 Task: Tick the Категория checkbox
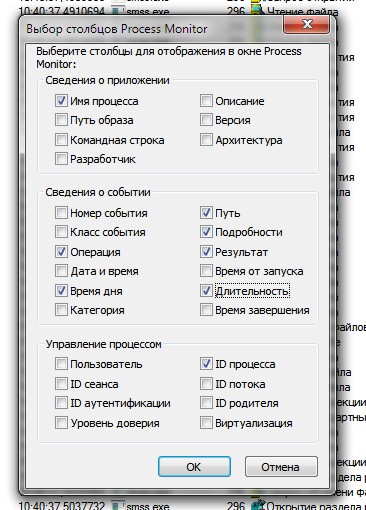click(x=61, y=309)
